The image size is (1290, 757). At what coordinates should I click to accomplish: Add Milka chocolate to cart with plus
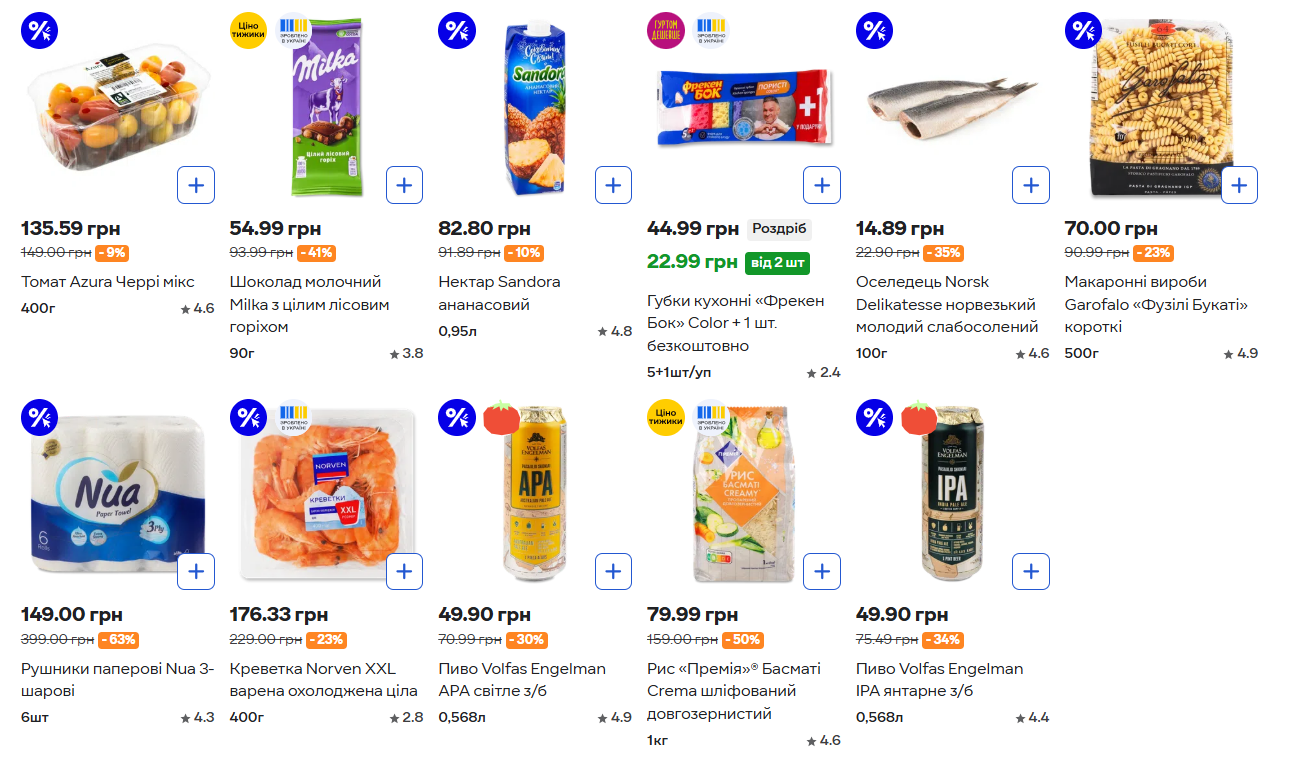pyautogui.click(x=404, y=185)
